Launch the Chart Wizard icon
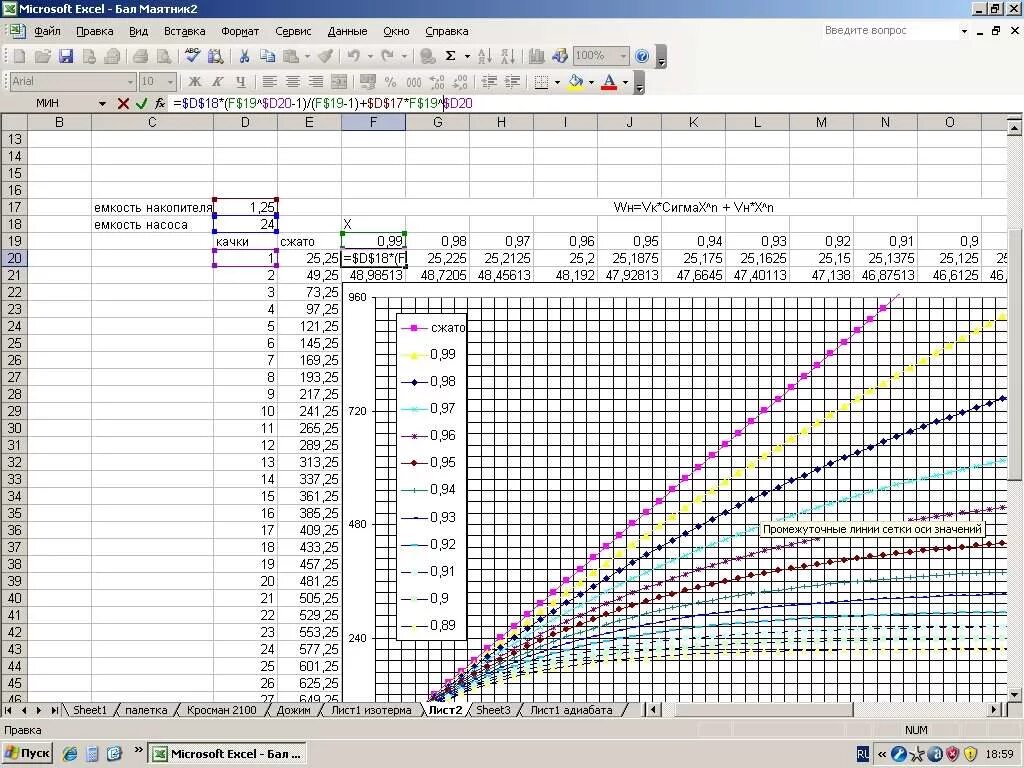1024x768 pixels. point(537,57)
